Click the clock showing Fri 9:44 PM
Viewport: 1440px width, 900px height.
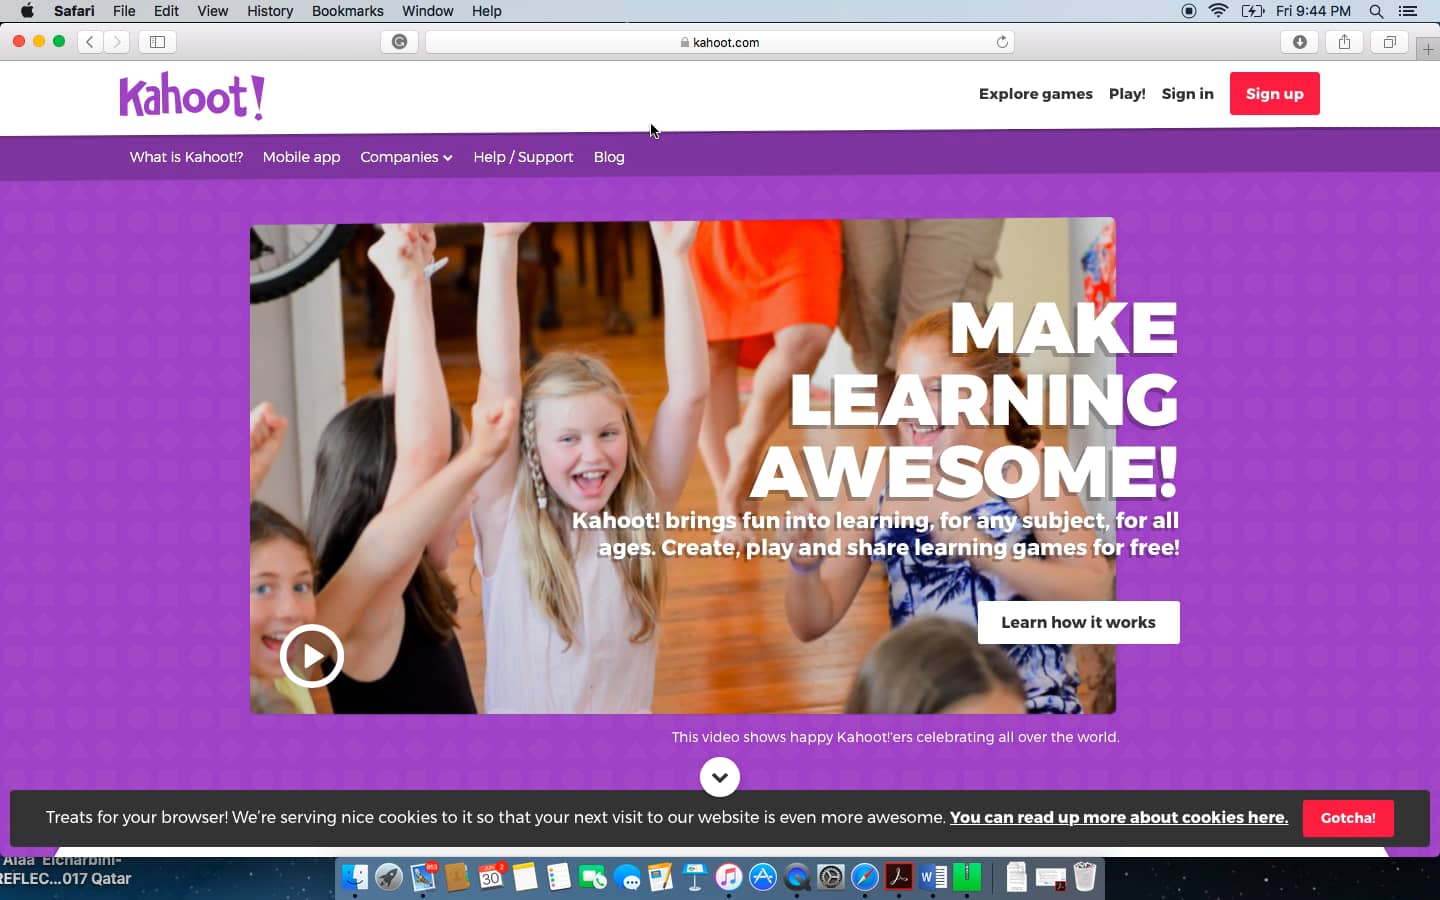click(x=1313, y=11)
